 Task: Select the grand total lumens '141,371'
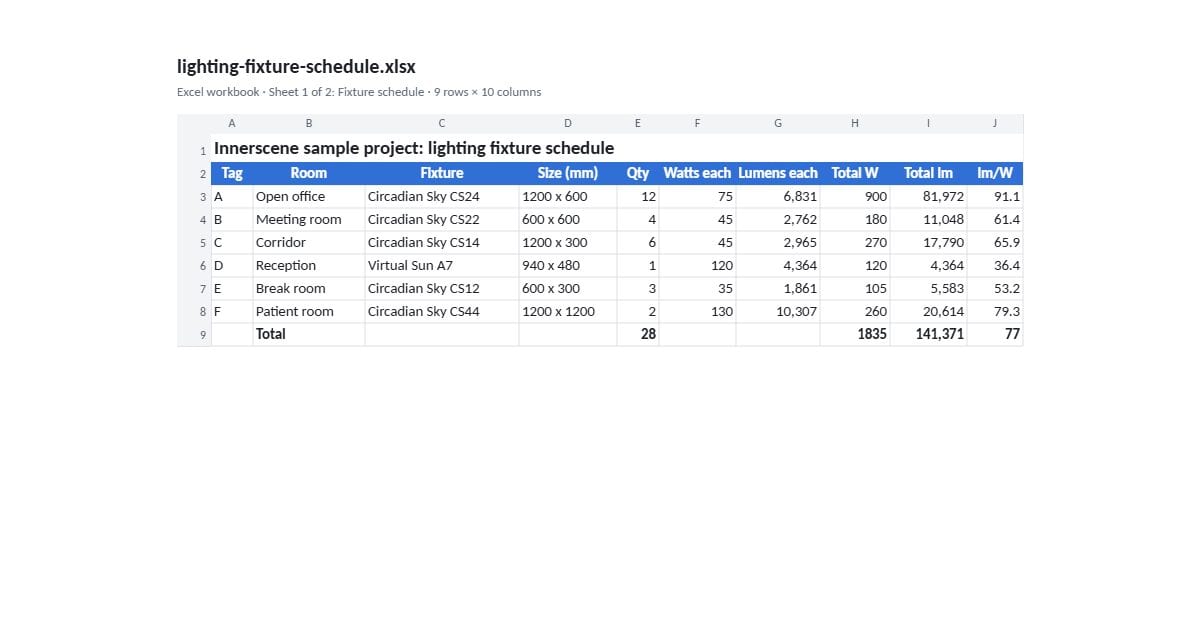929,335
